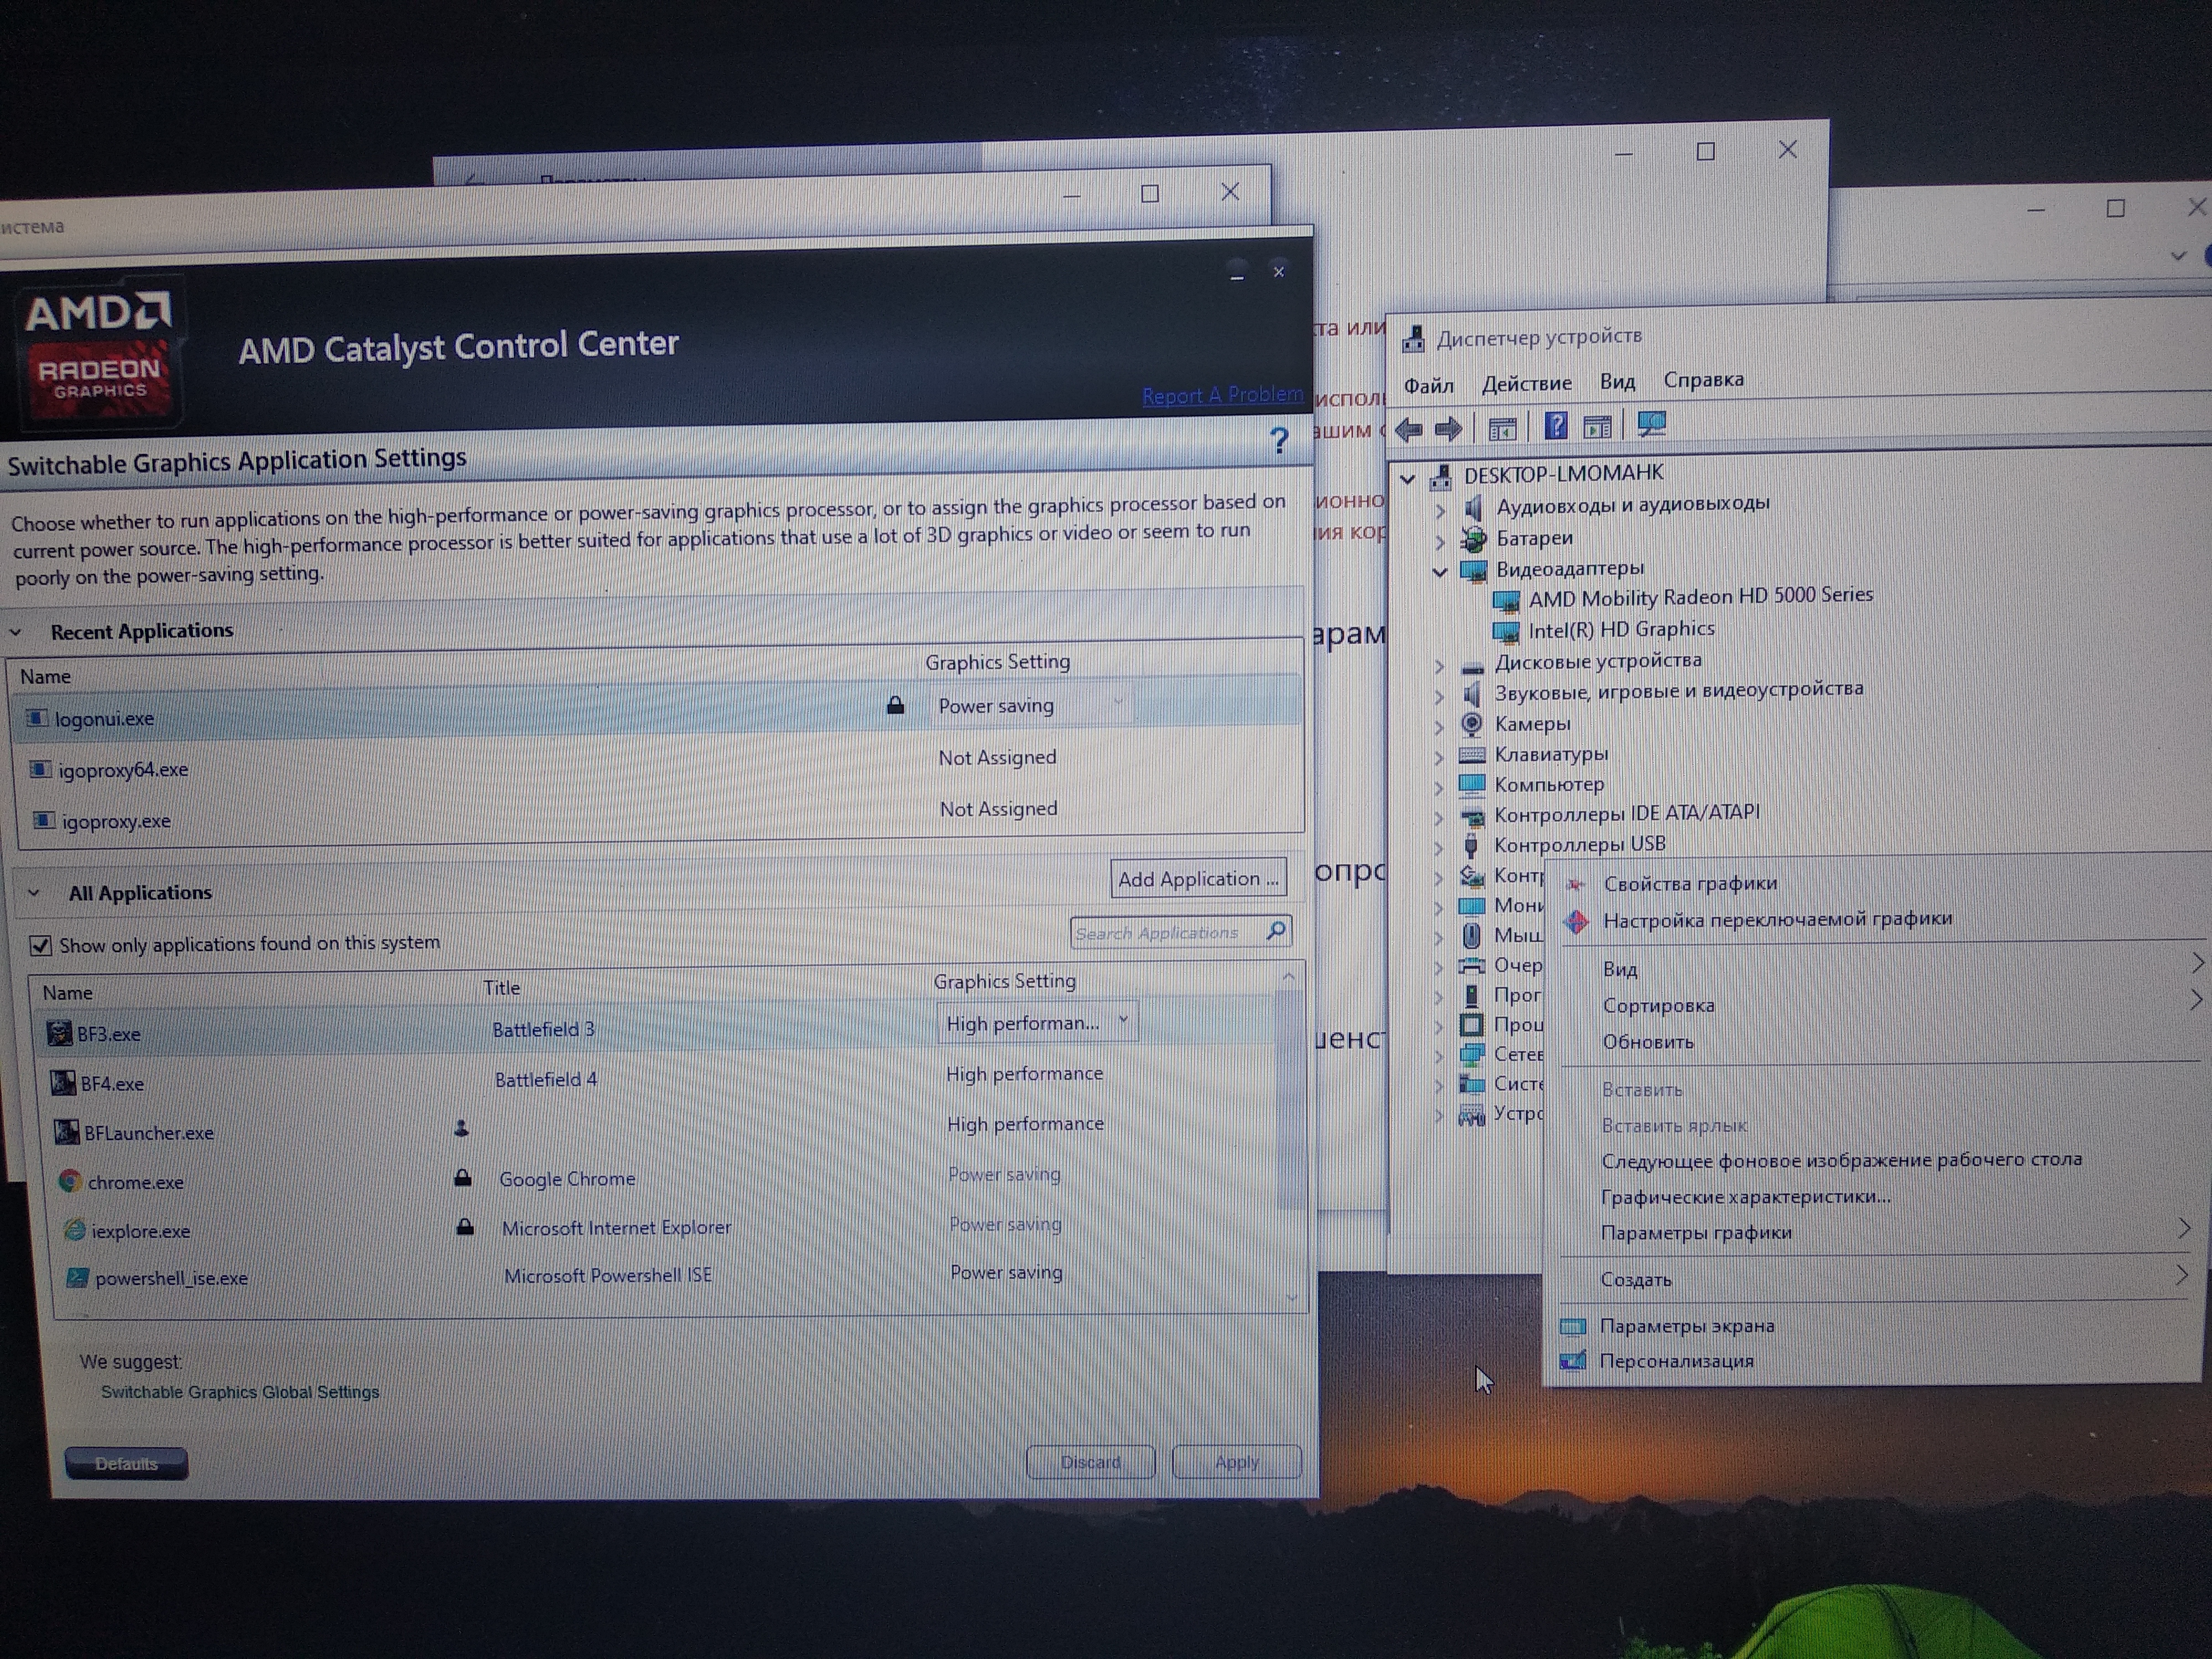Click the AMD Mobility Radeon HD 5000 adapter icon
The height and width of the screenshot is (1659, 2212).
tap(1506, 601)
